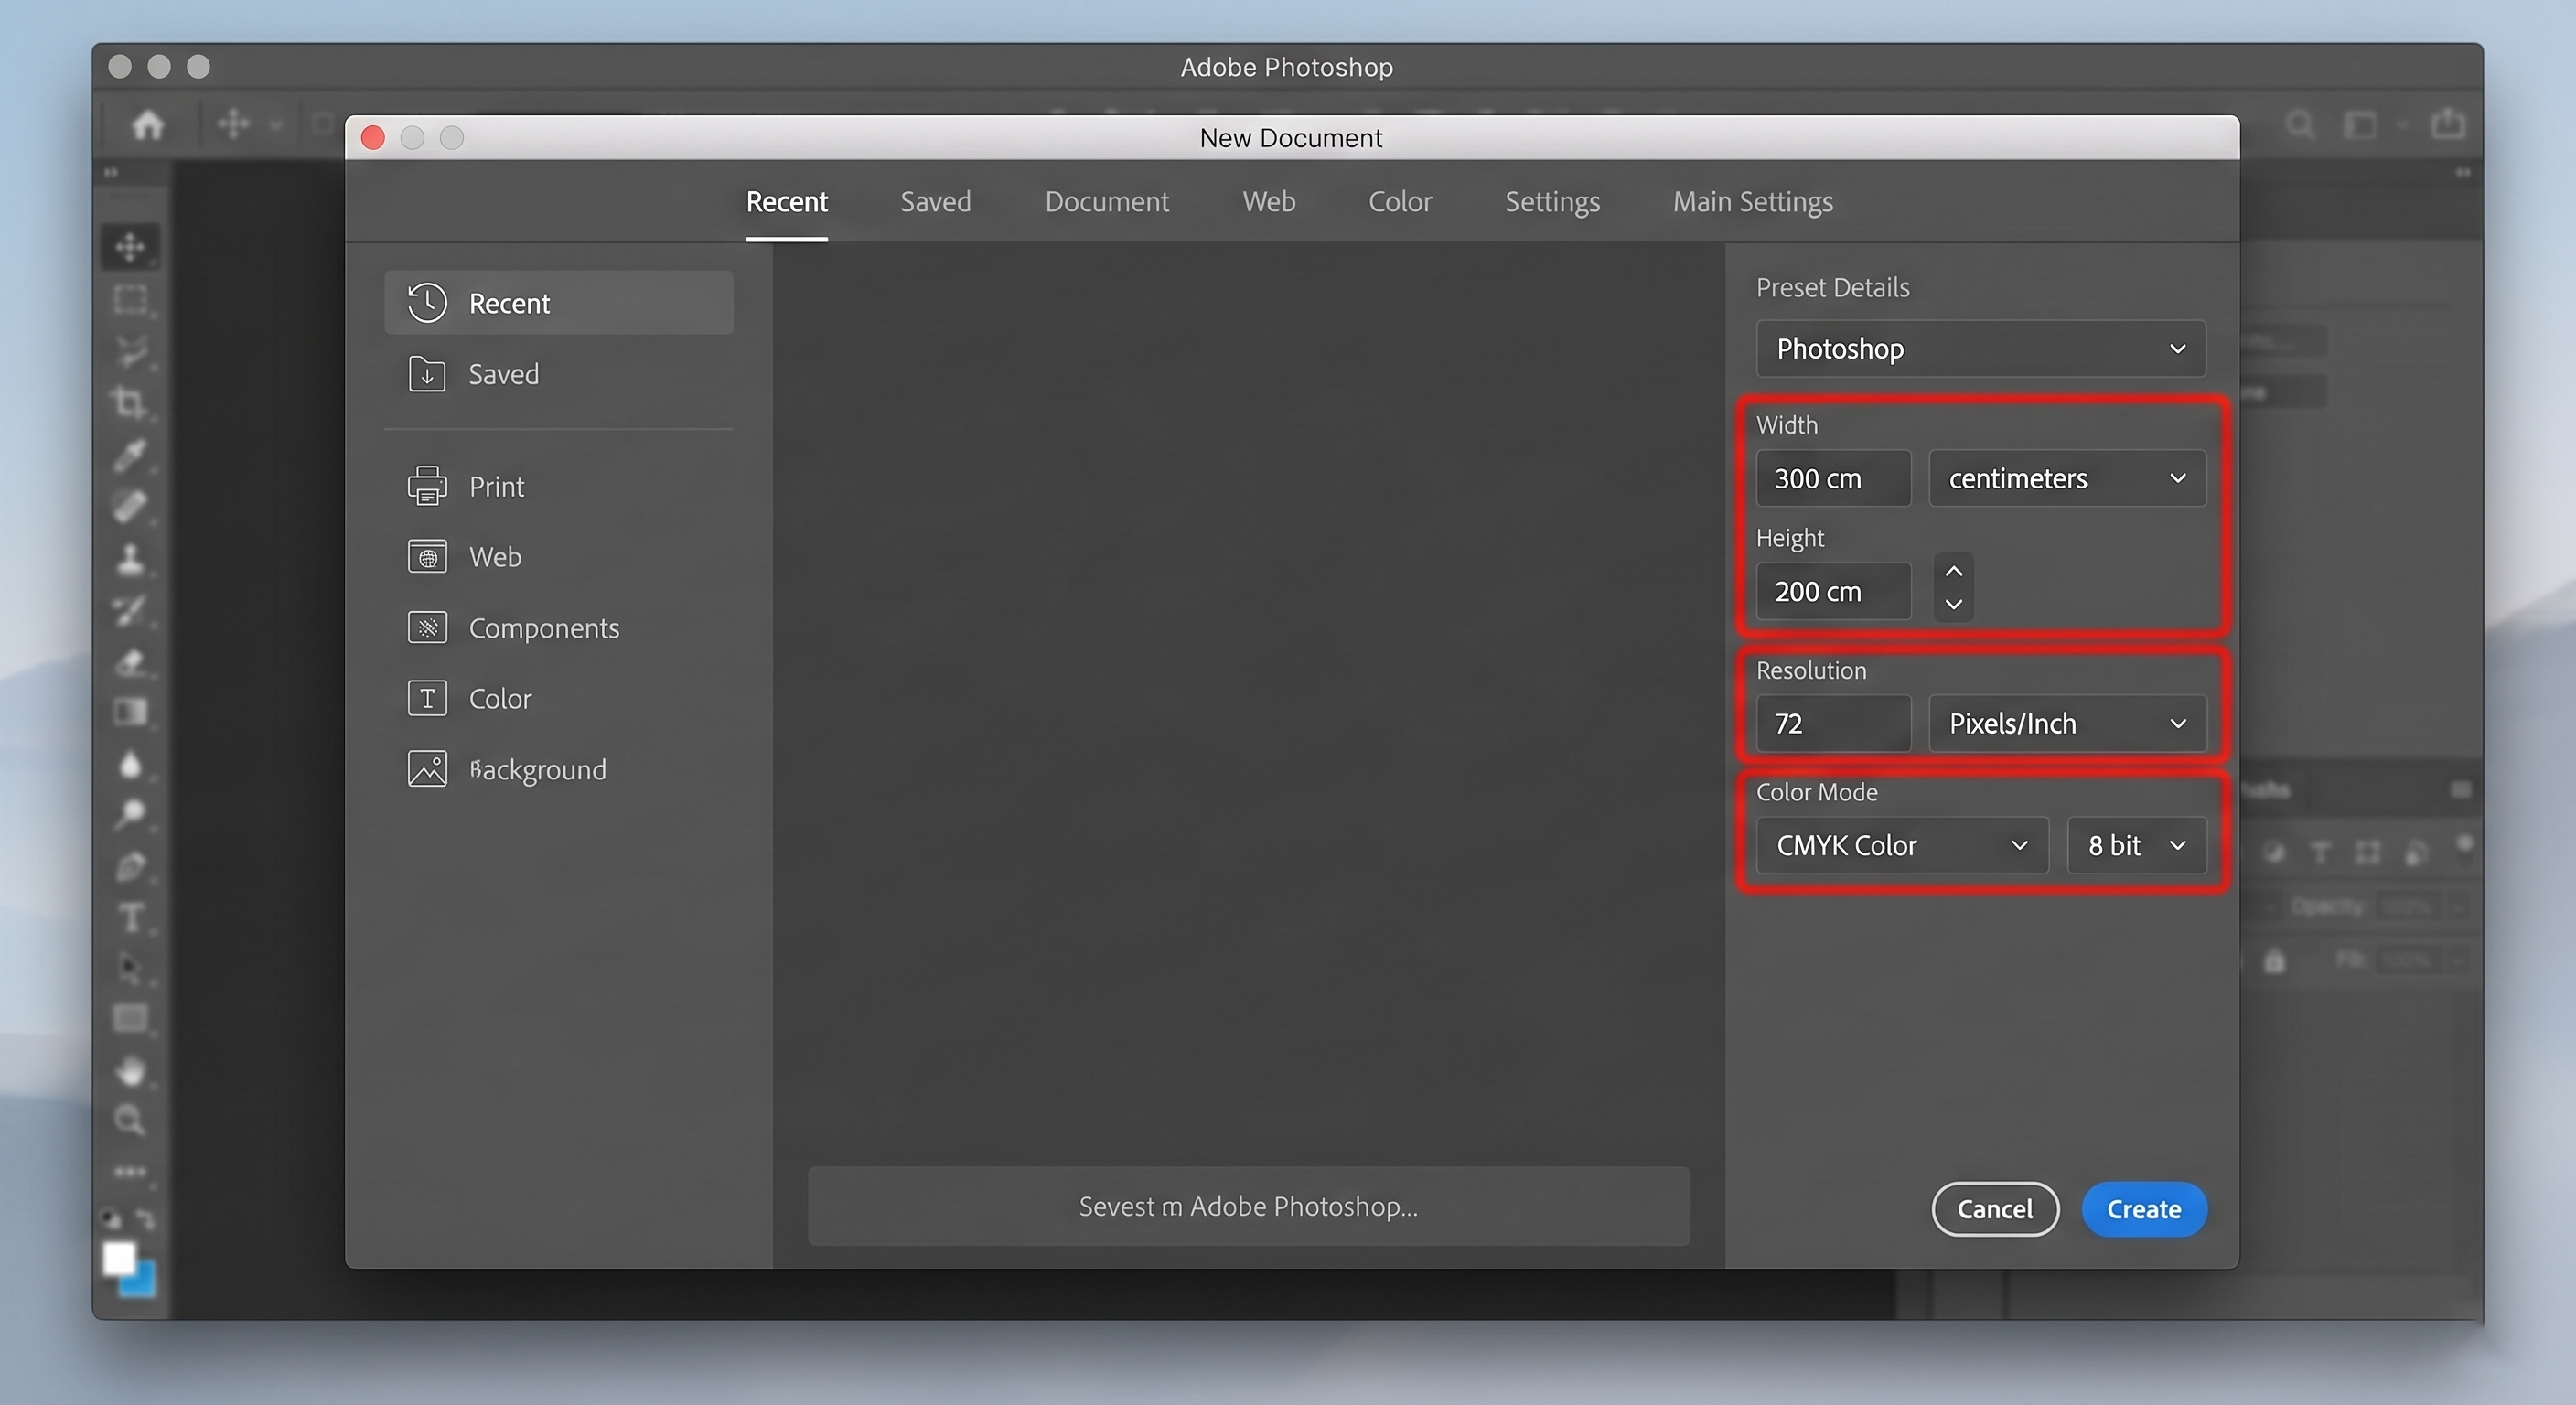Select the Hand tool
The image size is (2576, 1405).
point(130,1070)
